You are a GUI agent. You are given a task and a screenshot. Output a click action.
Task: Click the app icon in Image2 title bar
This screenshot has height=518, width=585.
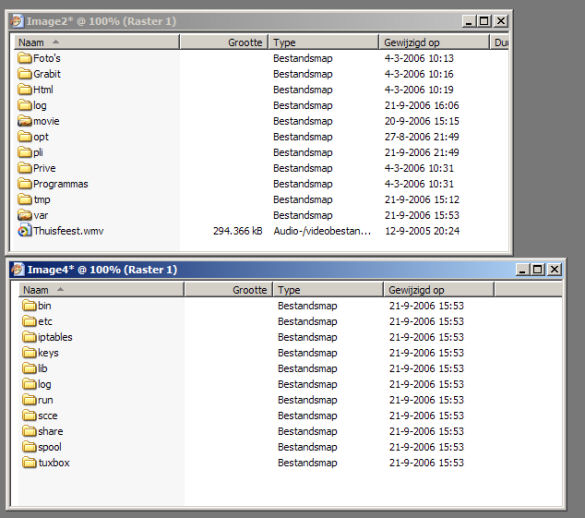[x=17, y=21]
